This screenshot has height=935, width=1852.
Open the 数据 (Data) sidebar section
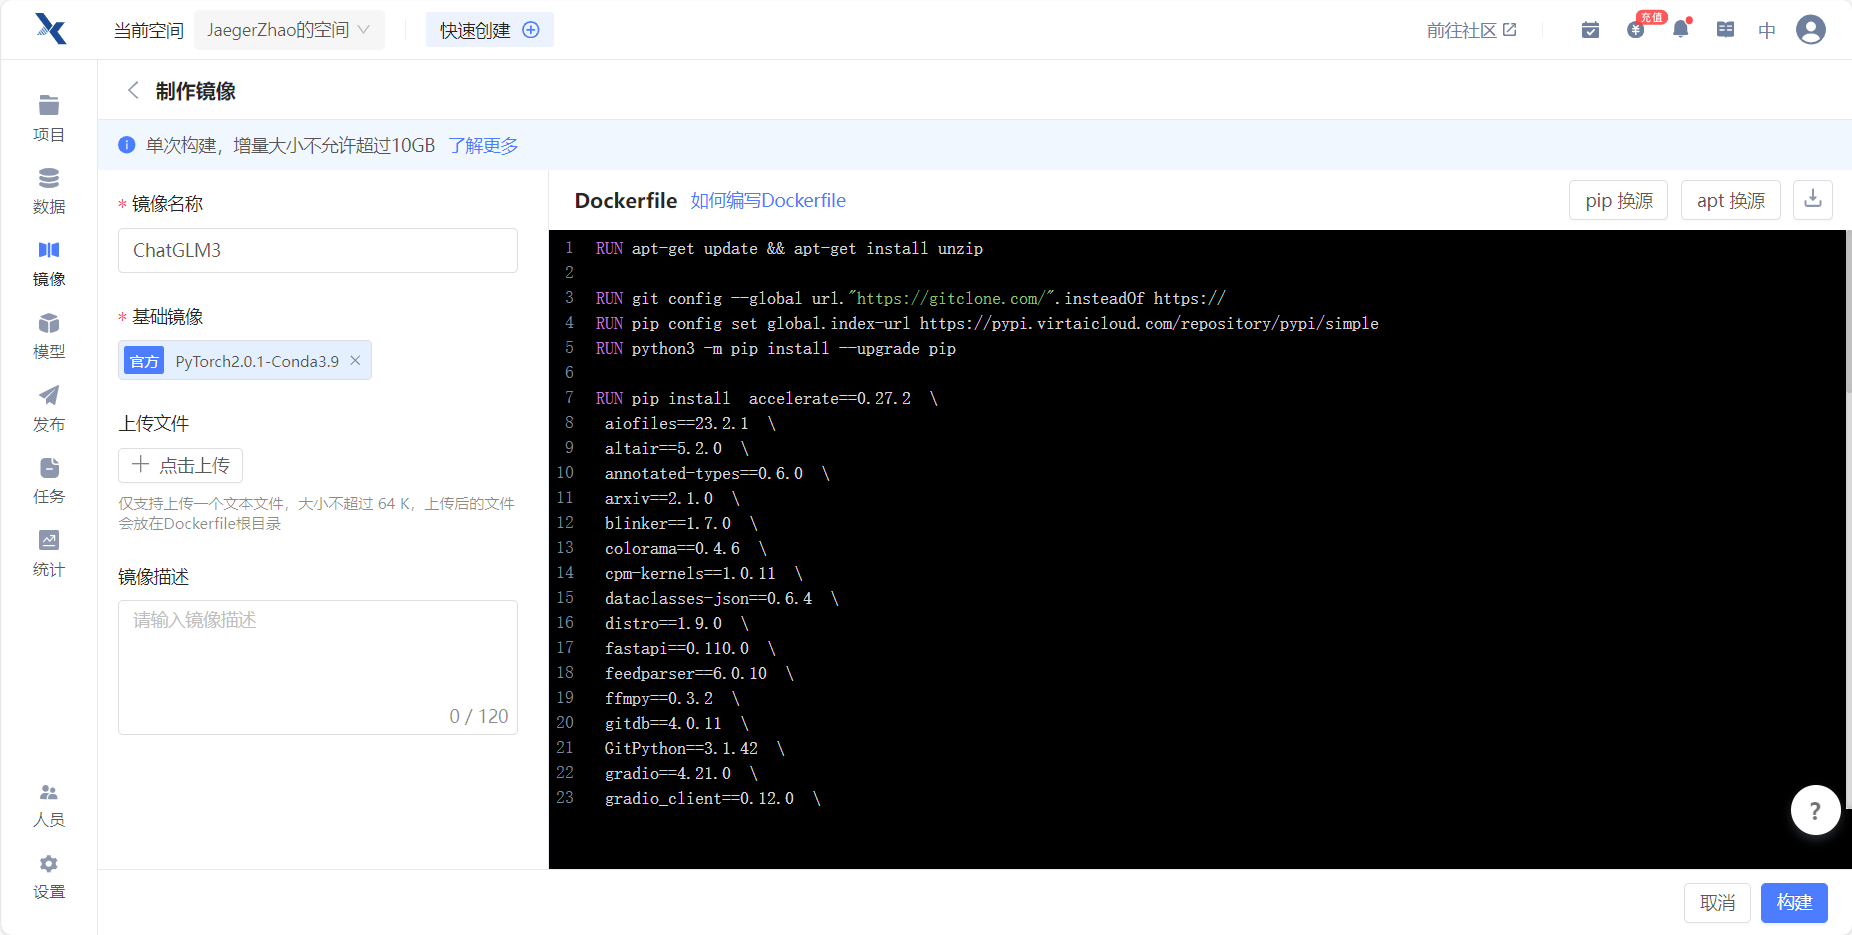pos(48,191)
